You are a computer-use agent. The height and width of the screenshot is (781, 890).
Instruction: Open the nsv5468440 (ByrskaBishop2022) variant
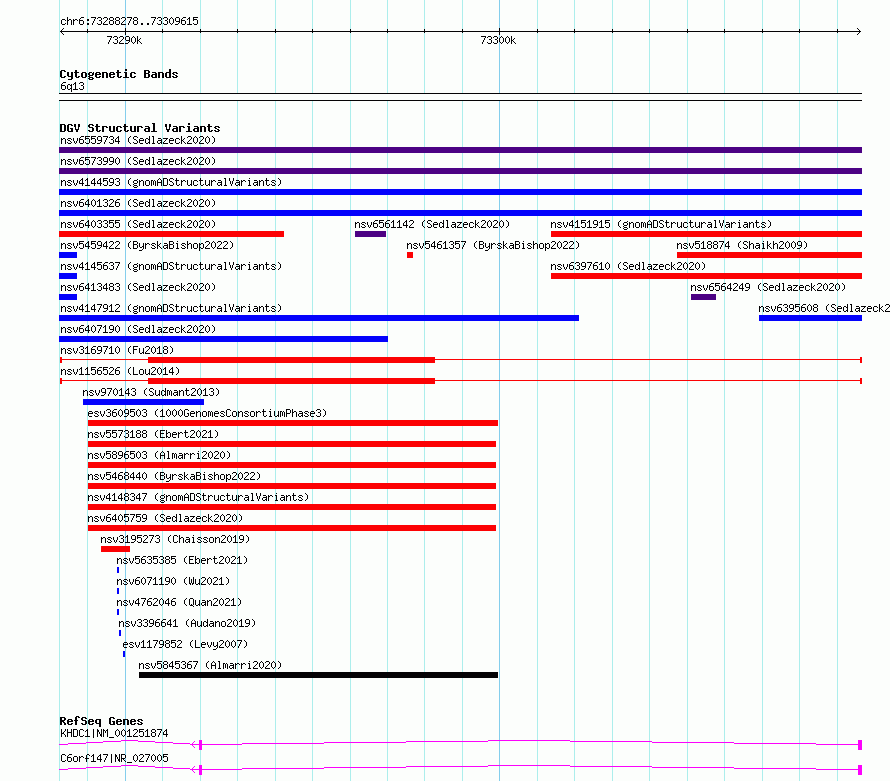point(174,476)
